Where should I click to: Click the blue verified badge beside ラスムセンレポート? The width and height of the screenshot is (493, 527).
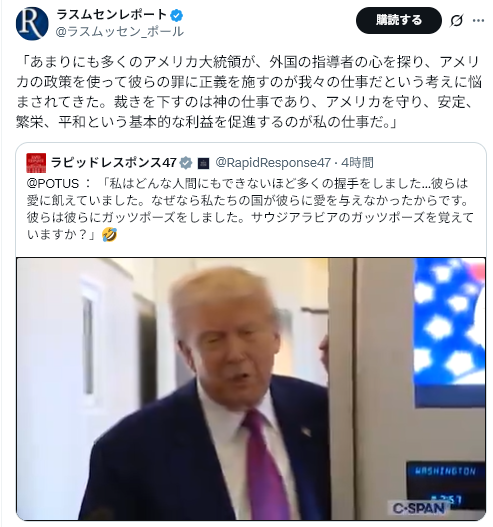177,15
